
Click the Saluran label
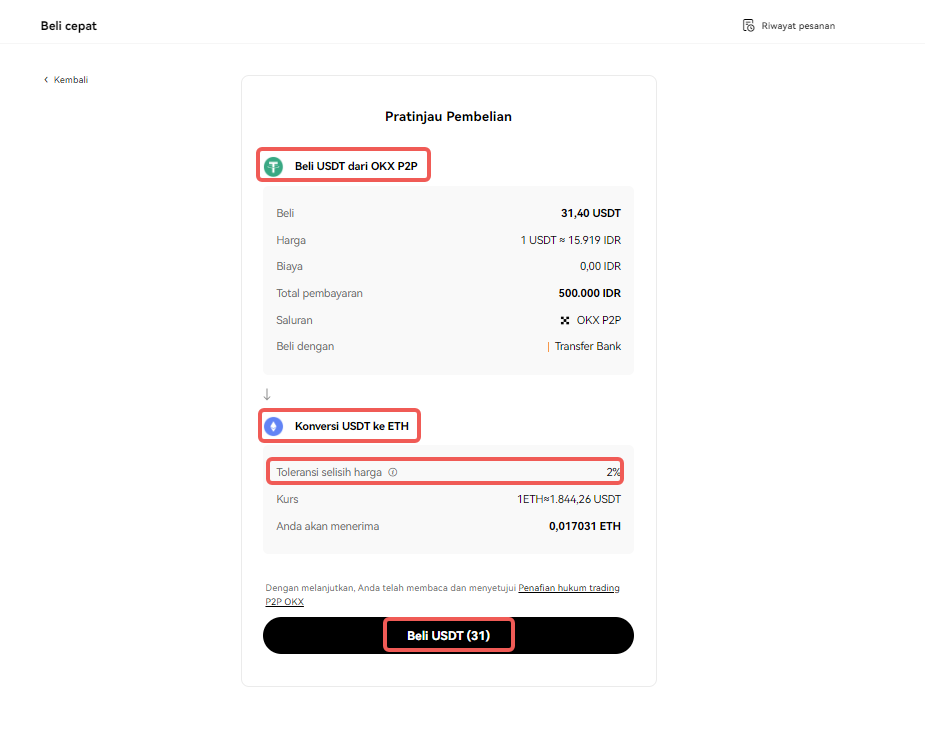click(x=294, y=320)
